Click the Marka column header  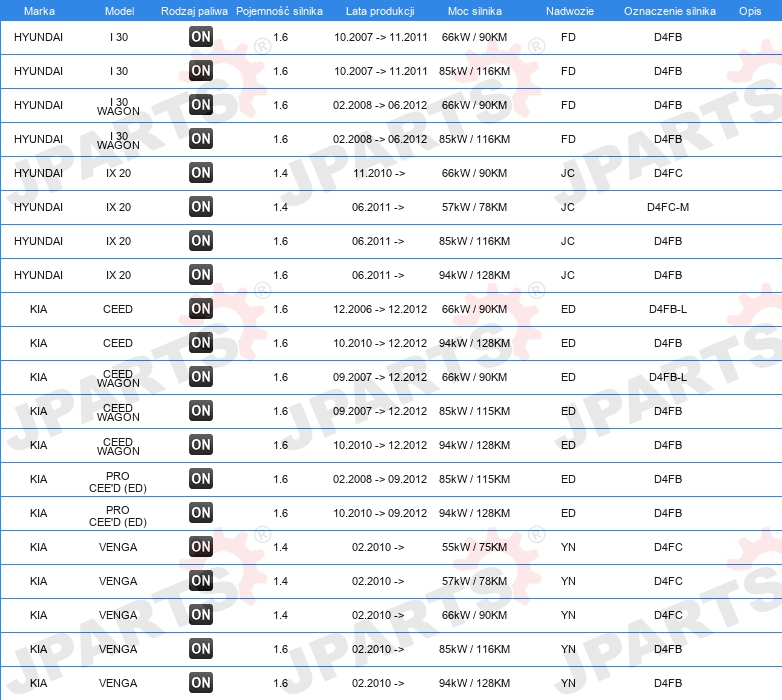click(x=39, y=11)
